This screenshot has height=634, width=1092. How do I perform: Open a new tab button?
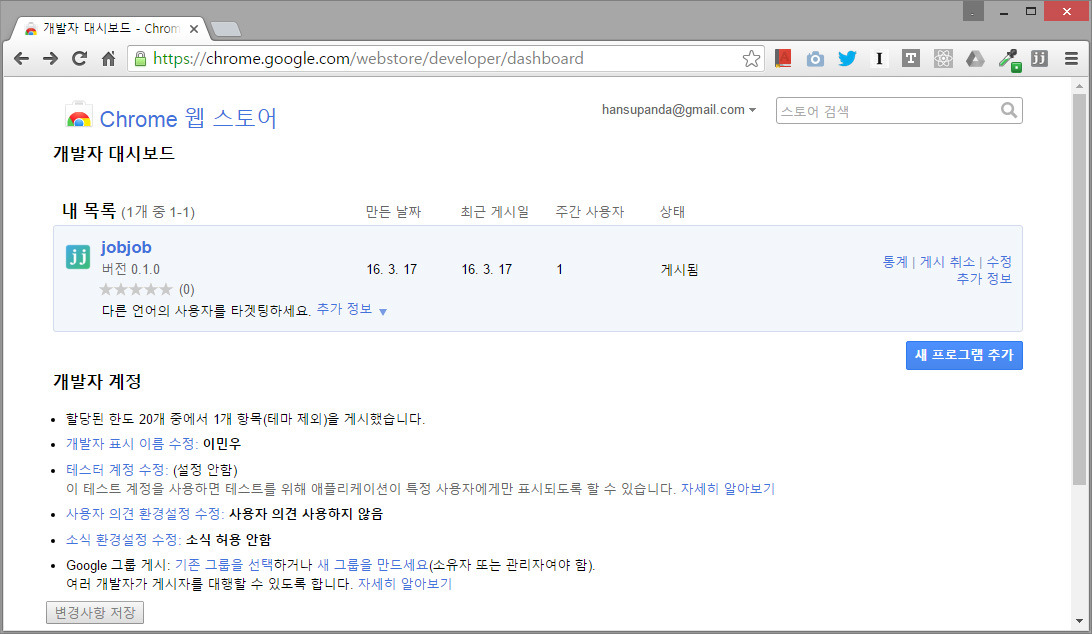click(x=226, y=29)
